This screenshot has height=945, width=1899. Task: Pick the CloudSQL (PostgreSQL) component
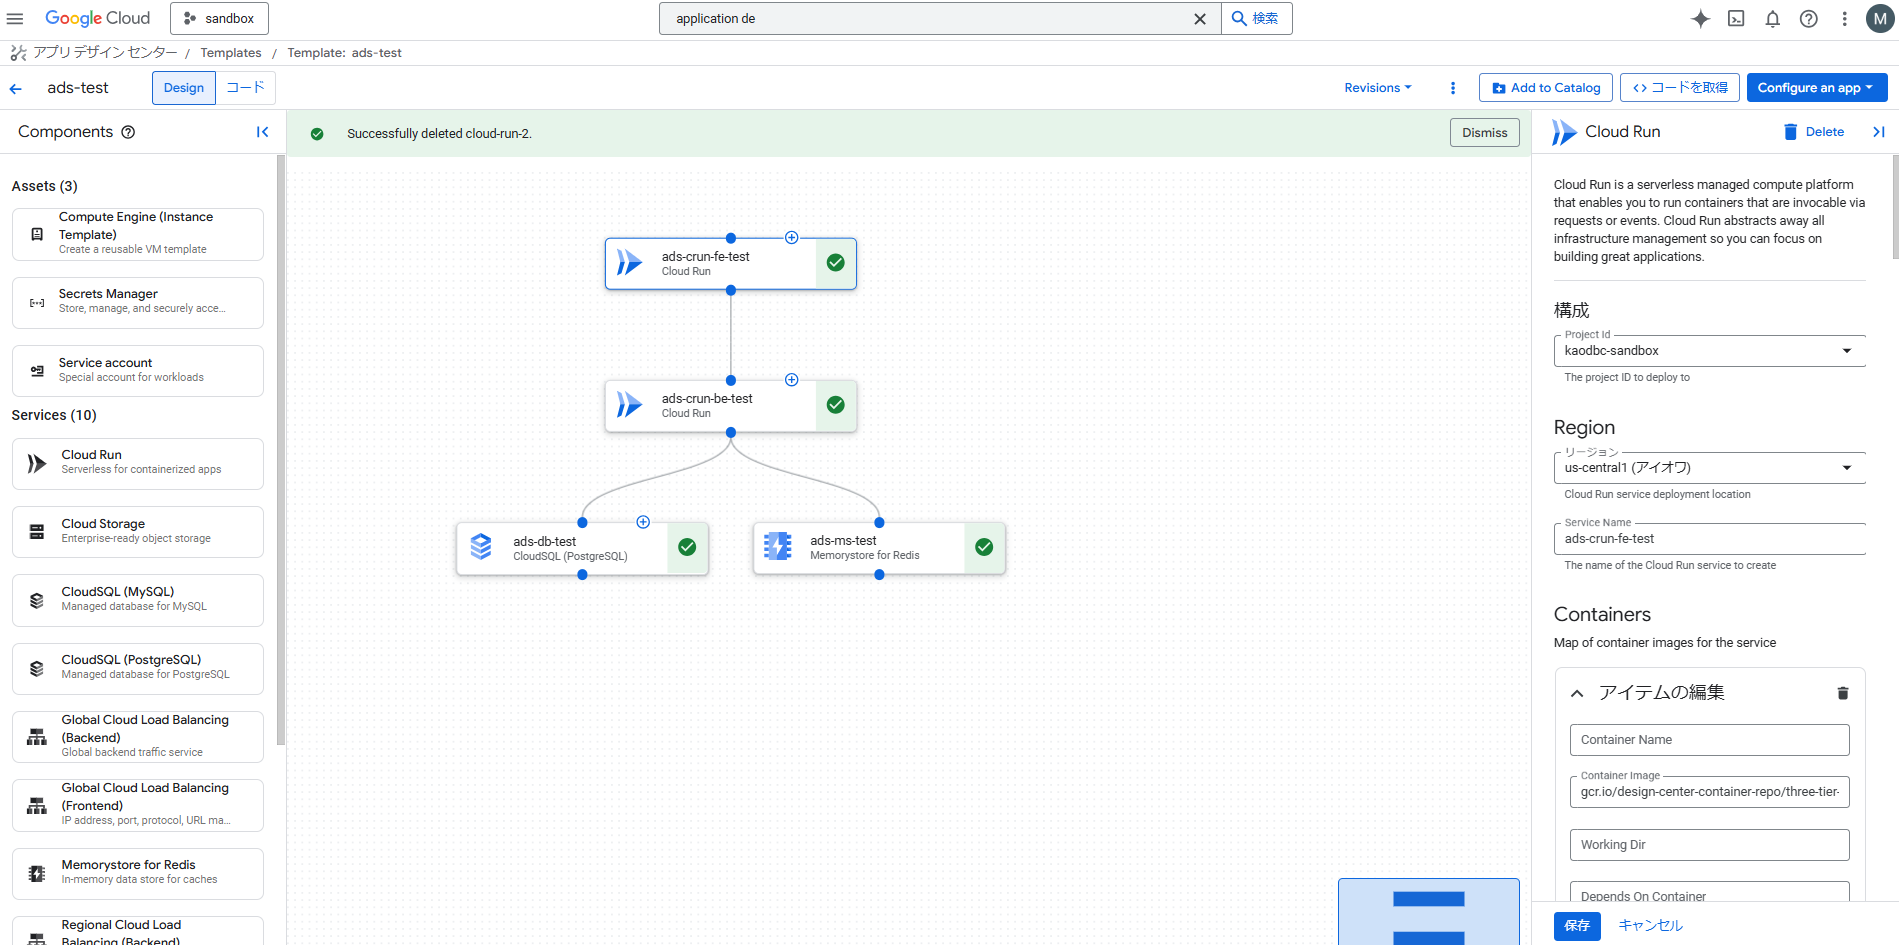coord(138,668)
